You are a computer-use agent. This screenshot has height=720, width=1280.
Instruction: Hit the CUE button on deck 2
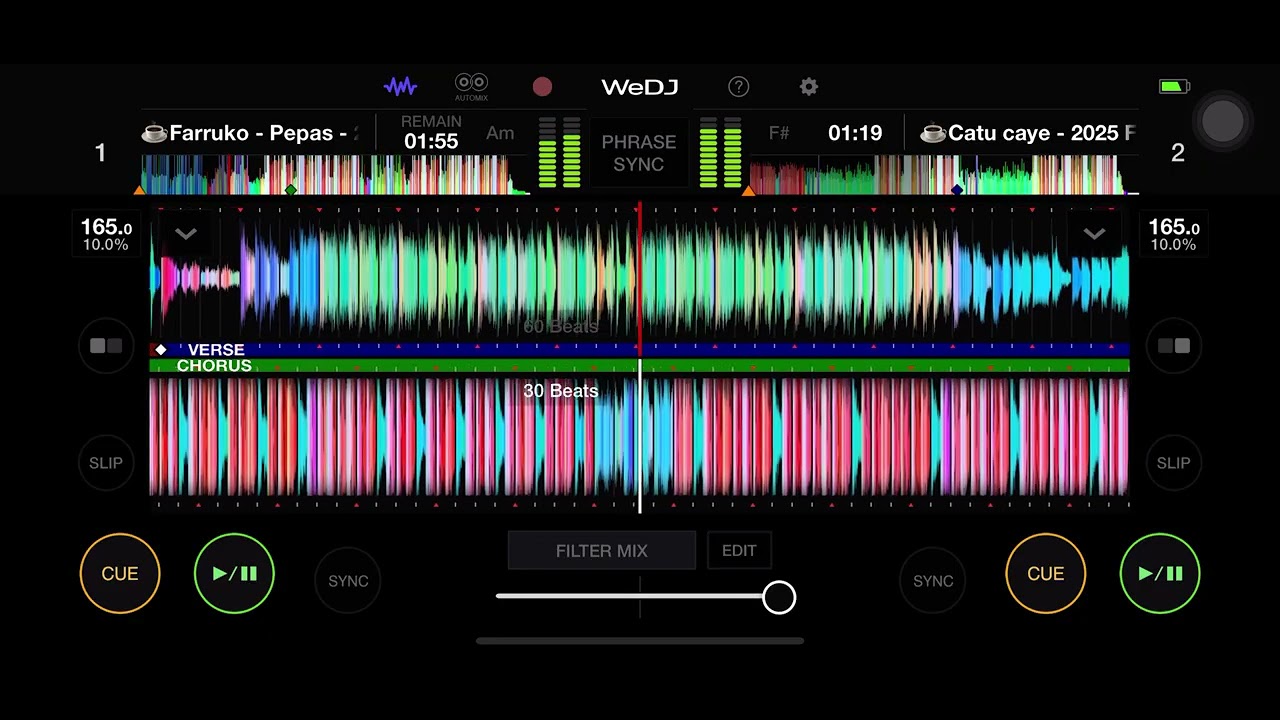pos(1045,573)
